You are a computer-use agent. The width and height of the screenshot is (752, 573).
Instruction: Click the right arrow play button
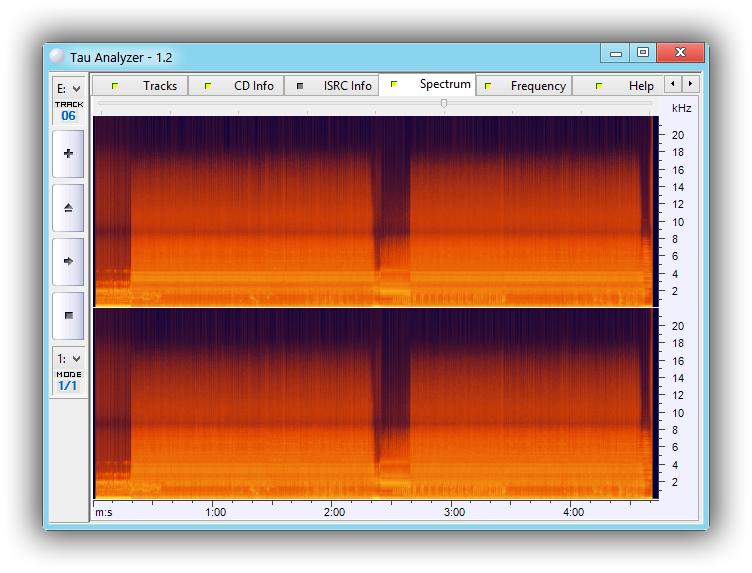68,262
